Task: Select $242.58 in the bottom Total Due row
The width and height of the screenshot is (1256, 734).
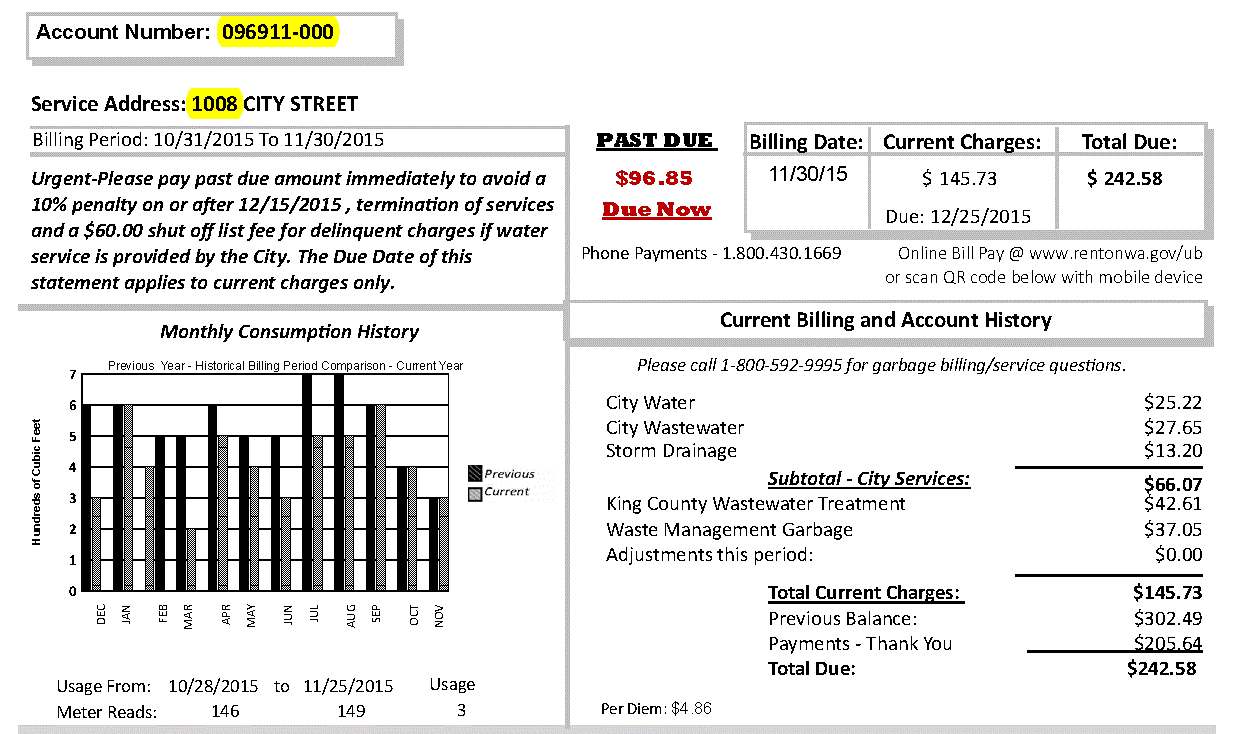Action: point(1161,668)
